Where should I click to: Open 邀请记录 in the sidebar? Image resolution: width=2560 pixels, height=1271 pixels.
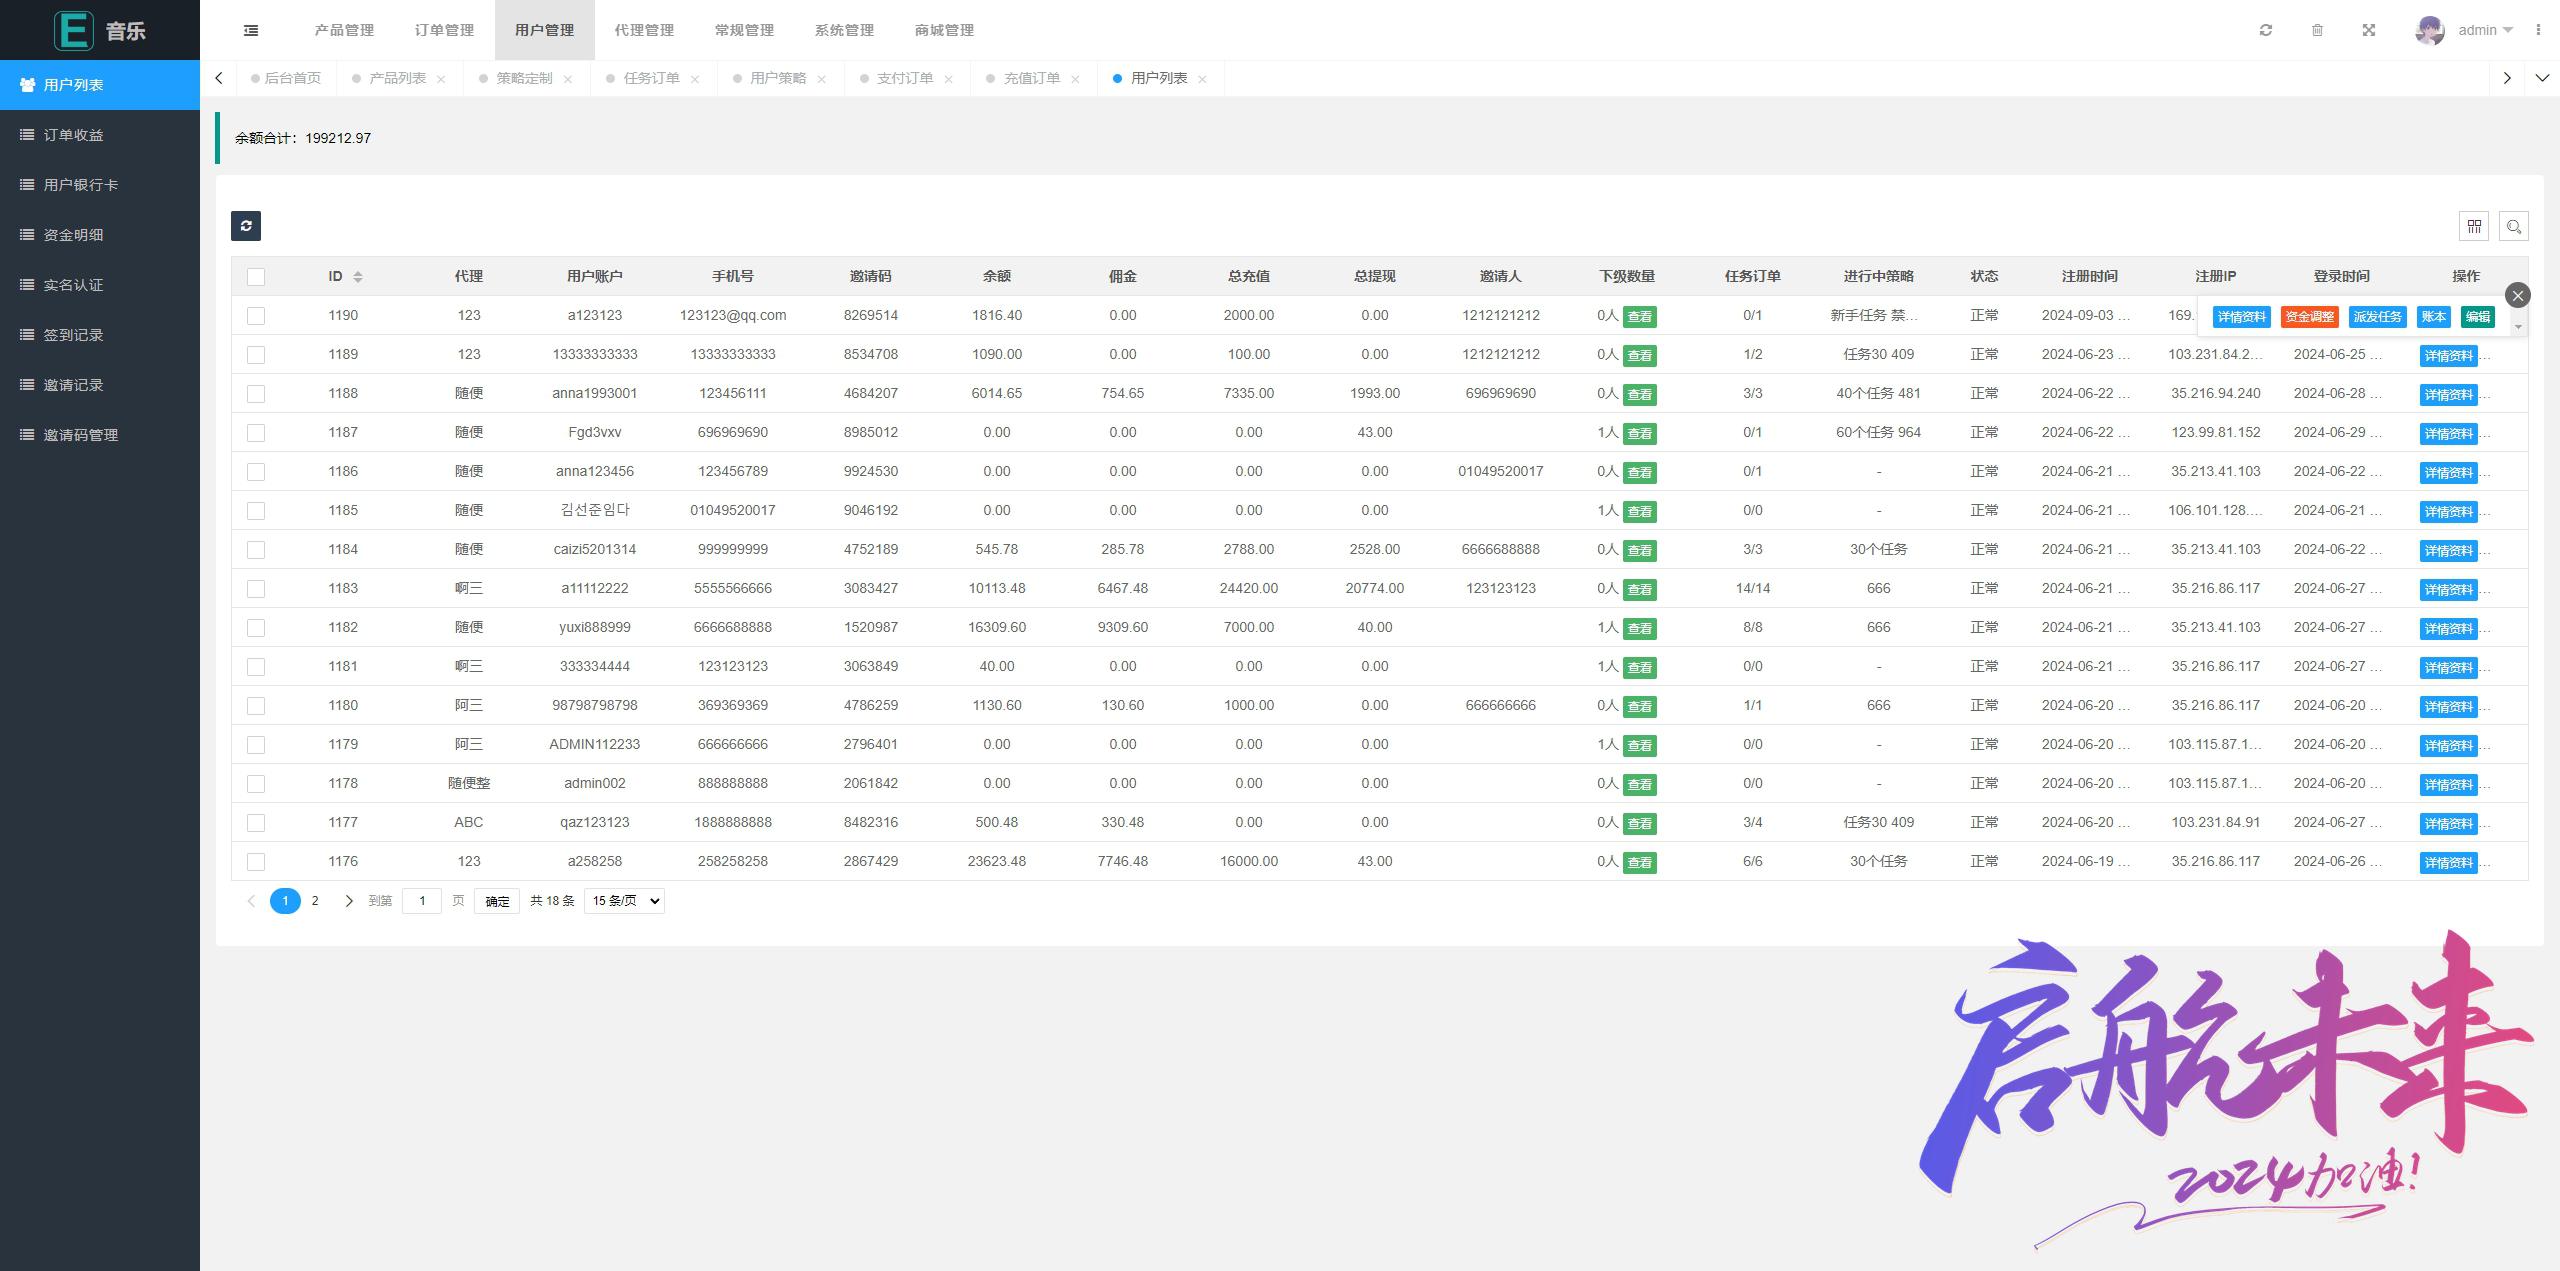pyautogui.click(x=100, y=385)
